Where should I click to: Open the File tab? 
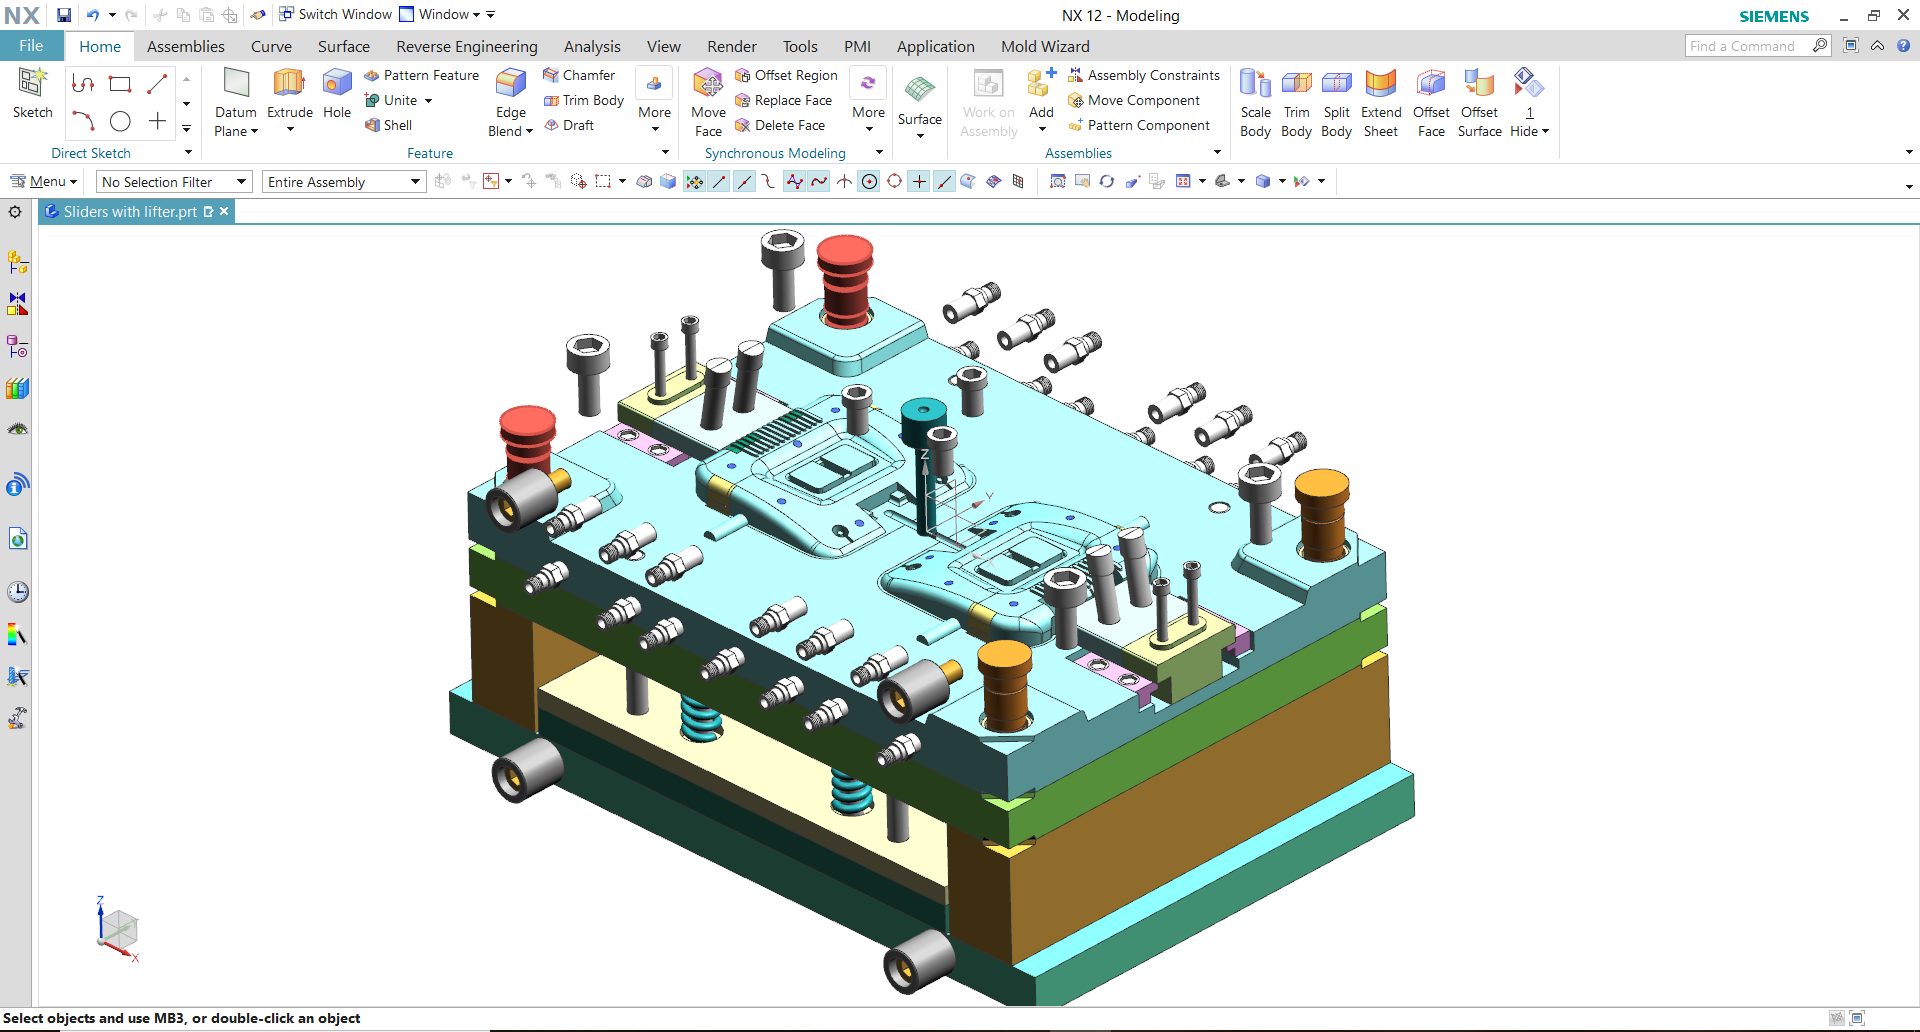click(31, 46)
